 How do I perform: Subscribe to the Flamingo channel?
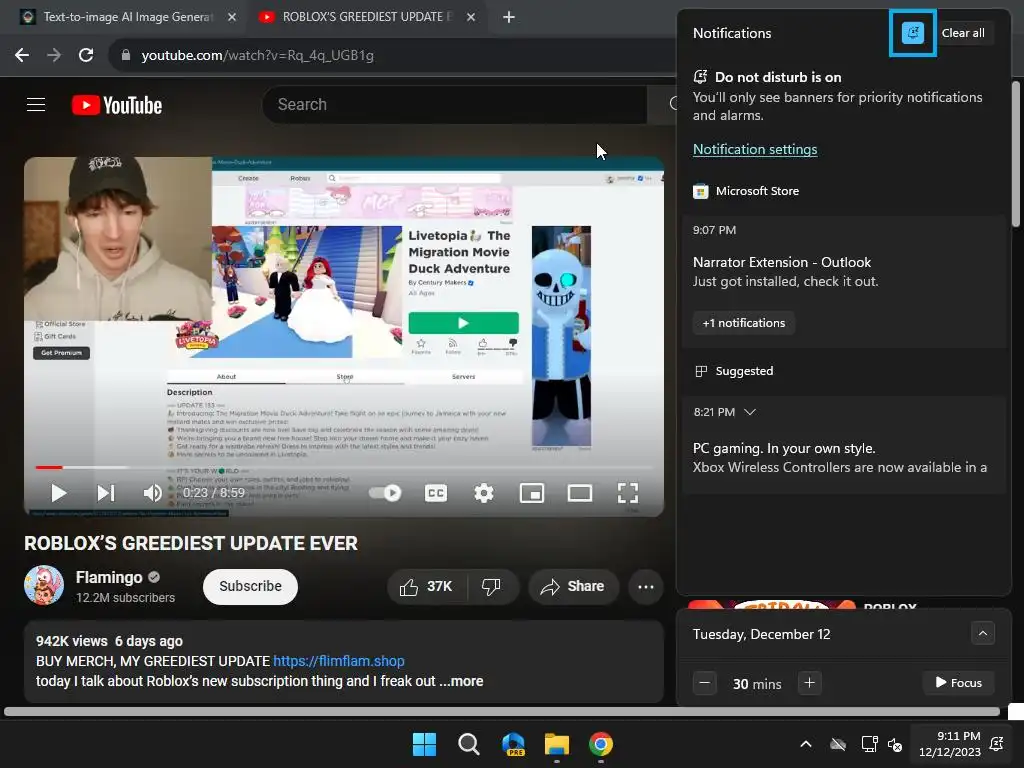(250, 586)
